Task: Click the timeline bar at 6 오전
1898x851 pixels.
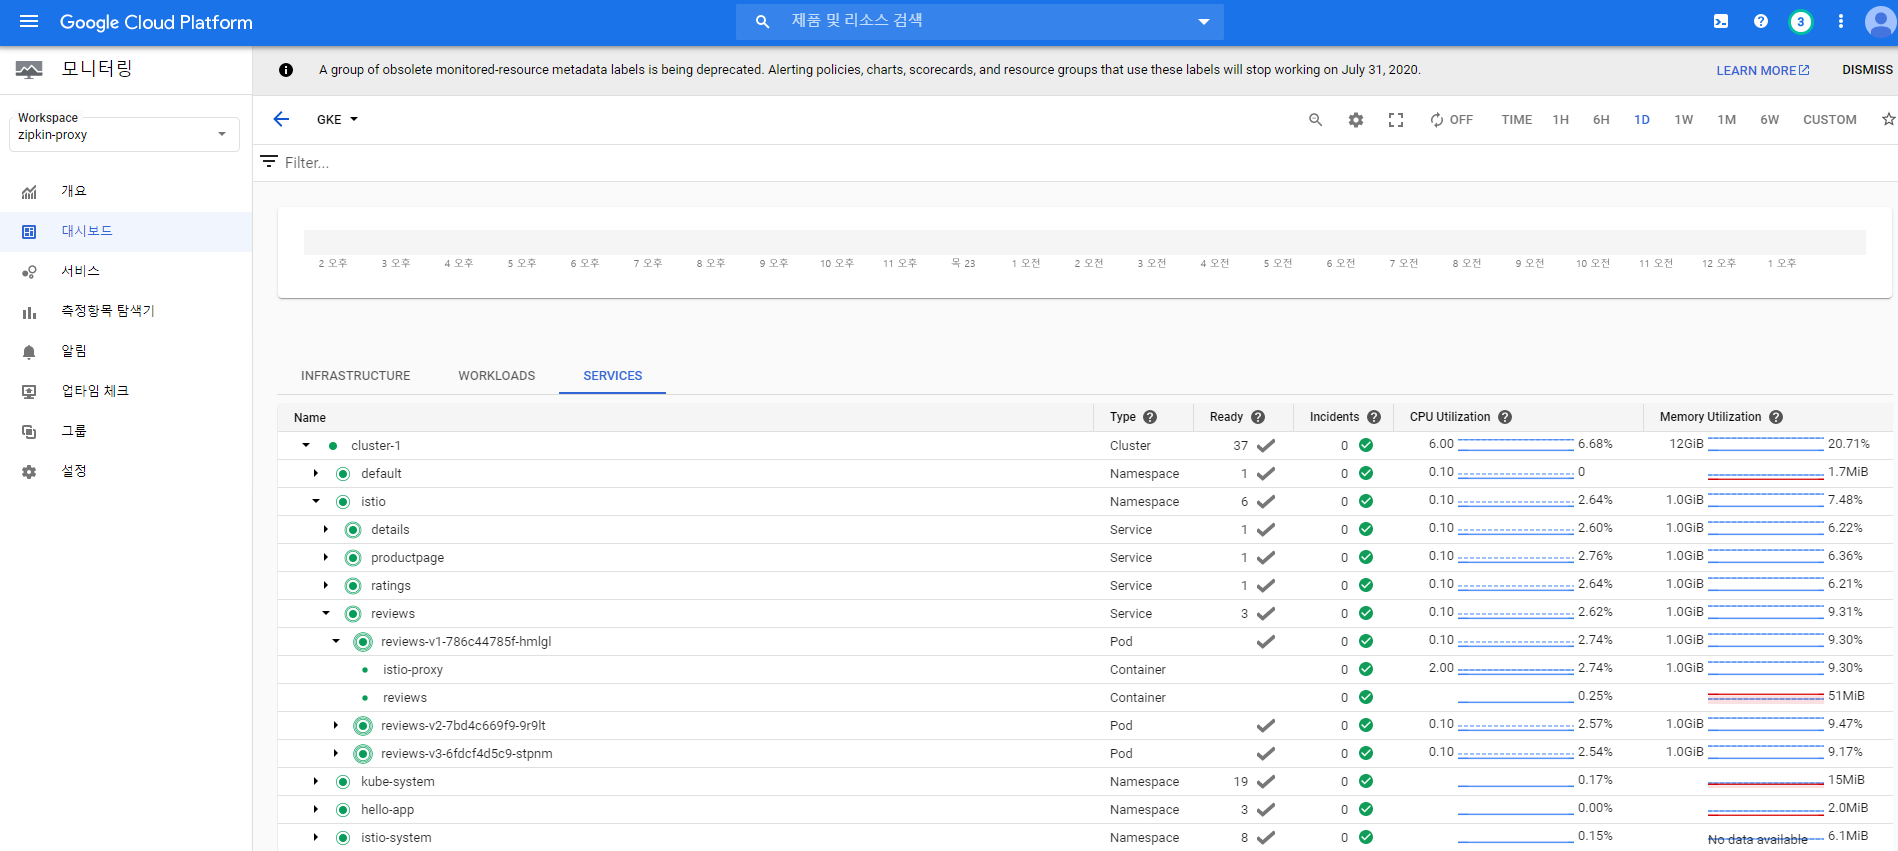Action: (x=1340, y=242)
